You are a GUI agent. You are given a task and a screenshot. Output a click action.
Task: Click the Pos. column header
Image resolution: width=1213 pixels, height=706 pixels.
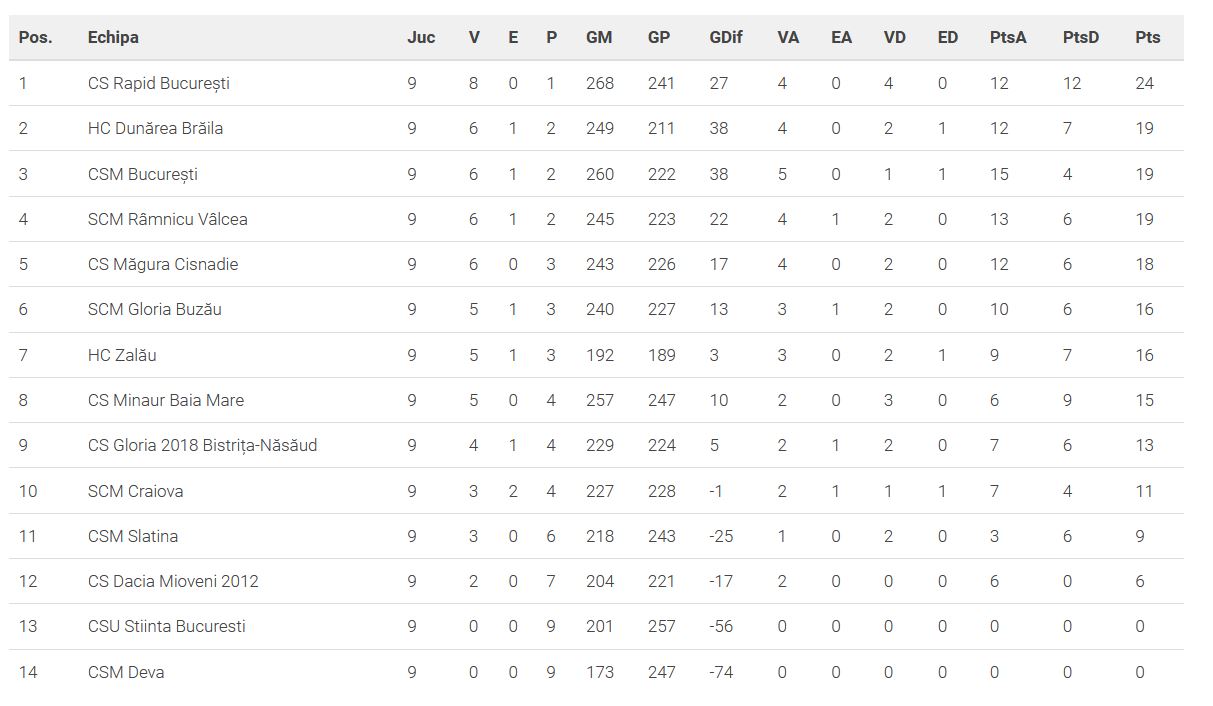point(35,37)
